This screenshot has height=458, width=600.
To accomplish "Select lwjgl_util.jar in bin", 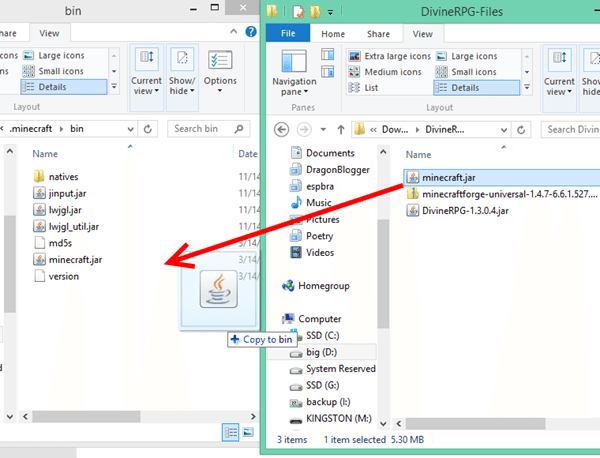I will 66,227.
